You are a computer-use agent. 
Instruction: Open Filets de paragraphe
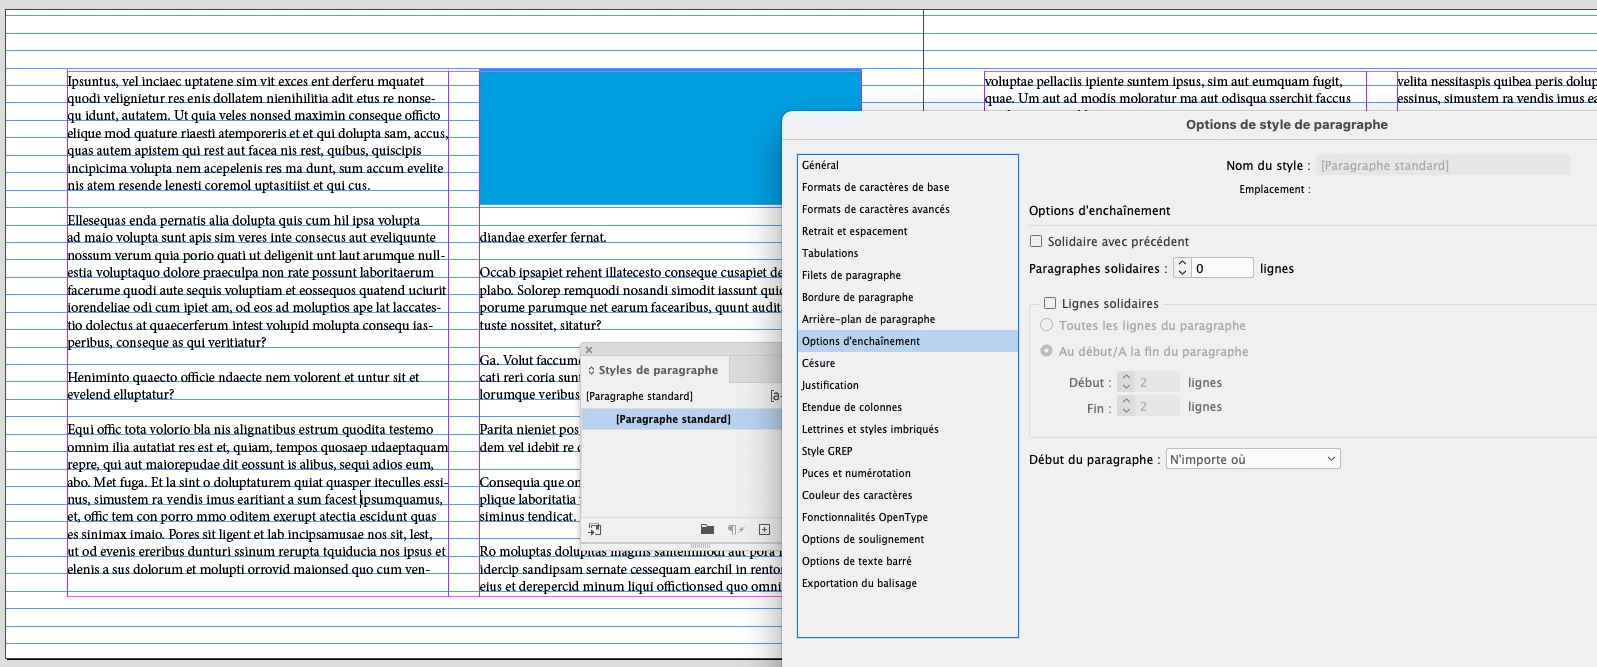(x=907, y=275)
